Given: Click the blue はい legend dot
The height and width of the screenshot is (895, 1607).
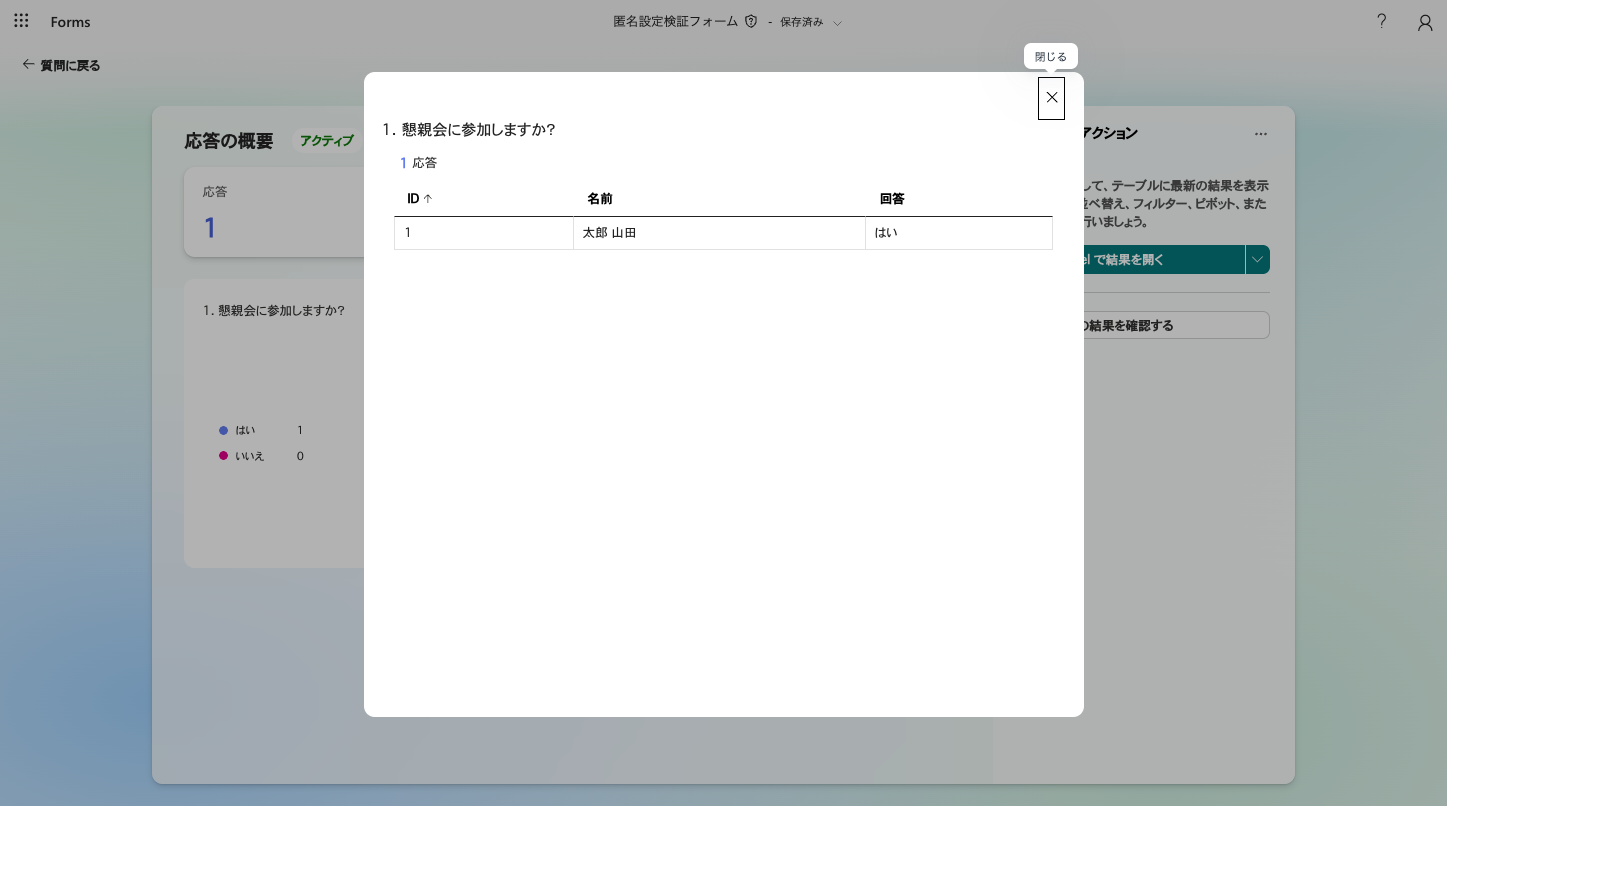Looking at the screenshot, I should pyautogui.click(x=223, y=430).
